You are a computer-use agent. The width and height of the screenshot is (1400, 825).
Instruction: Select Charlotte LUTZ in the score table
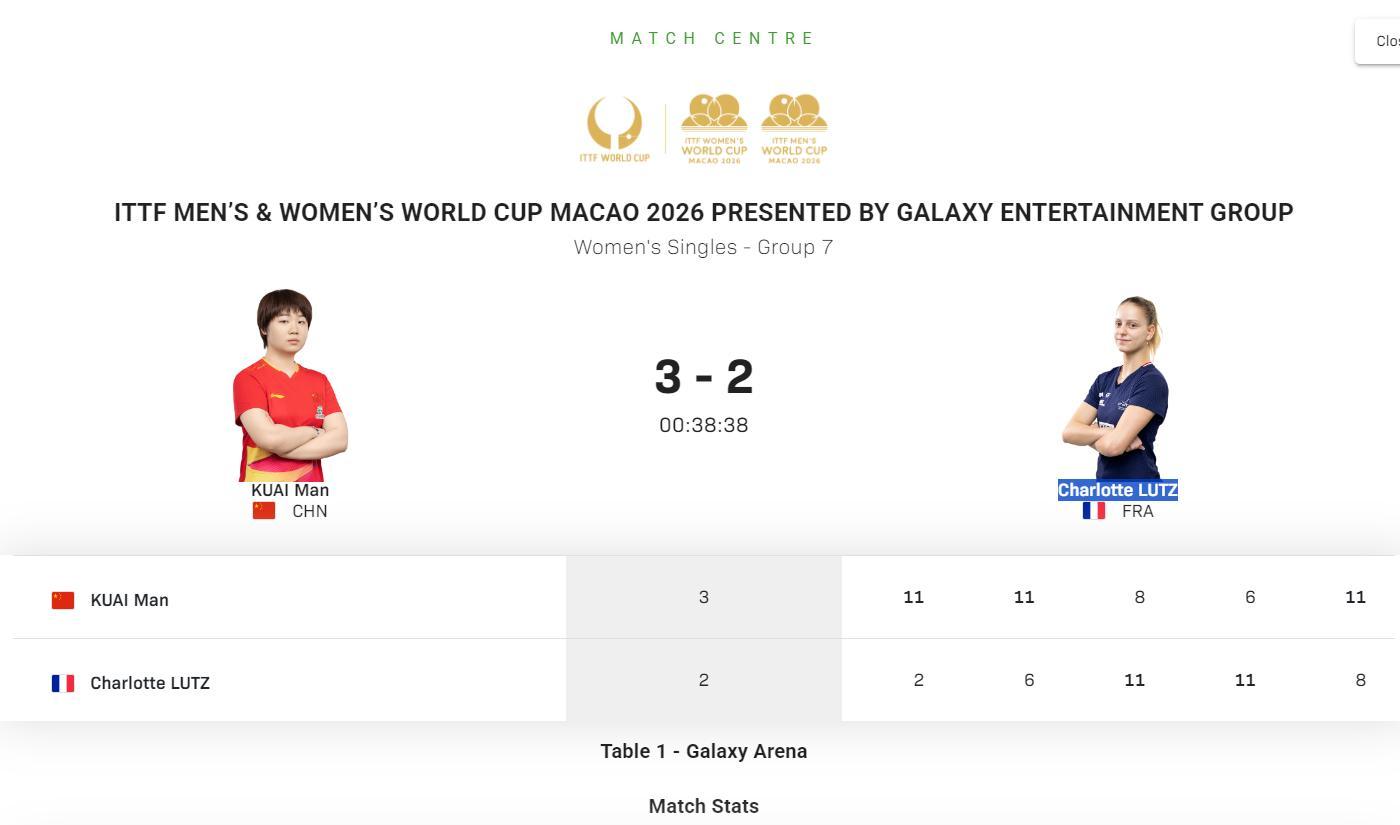(x=150, y=683)
